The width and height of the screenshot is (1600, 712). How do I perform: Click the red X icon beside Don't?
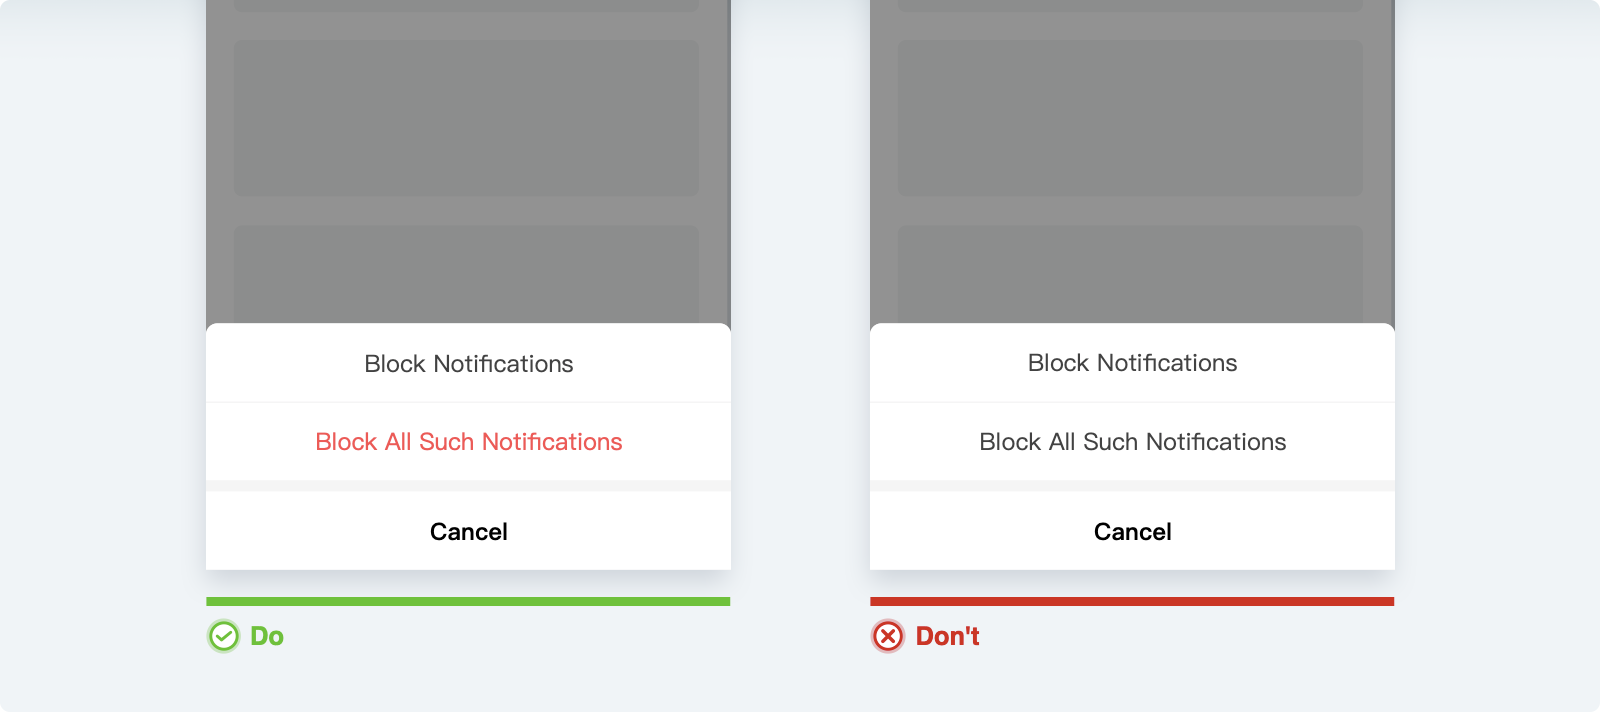point(888,636)
